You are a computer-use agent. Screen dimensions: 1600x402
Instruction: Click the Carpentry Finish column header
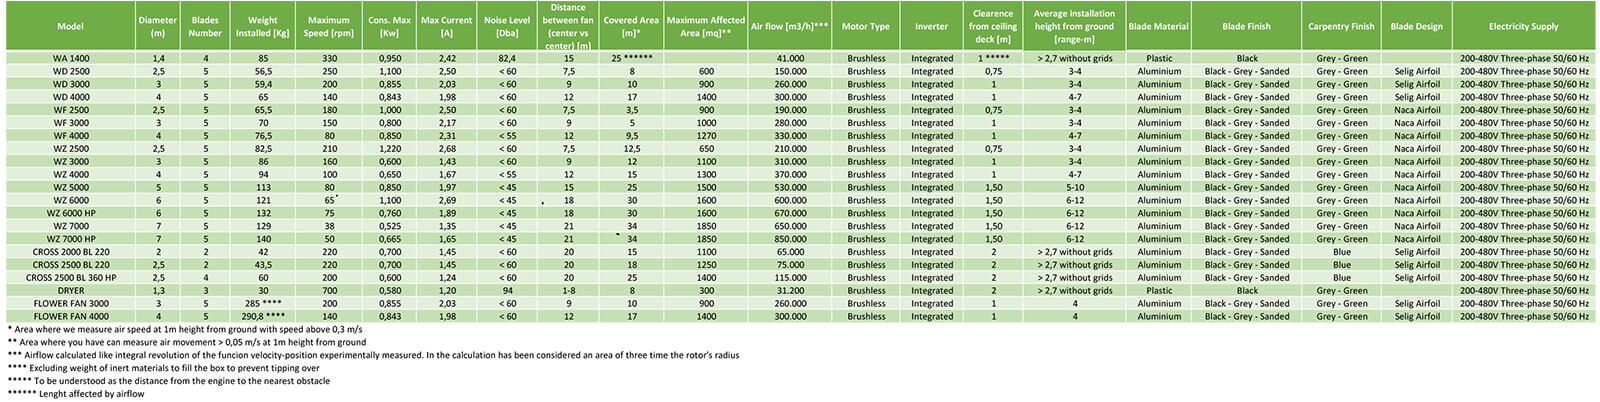[x=1341, y=27]
